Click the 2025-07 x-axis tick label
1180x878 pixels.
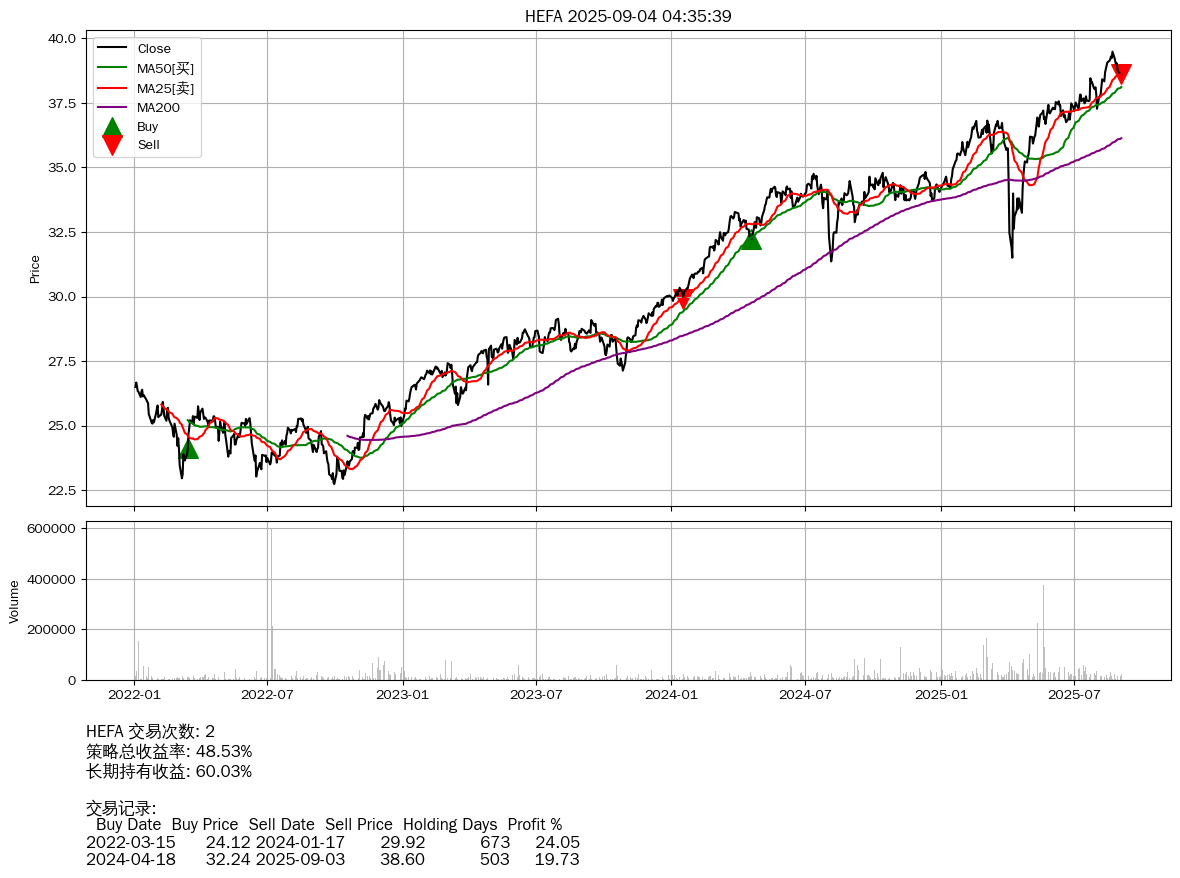(x=1074, y=694)
